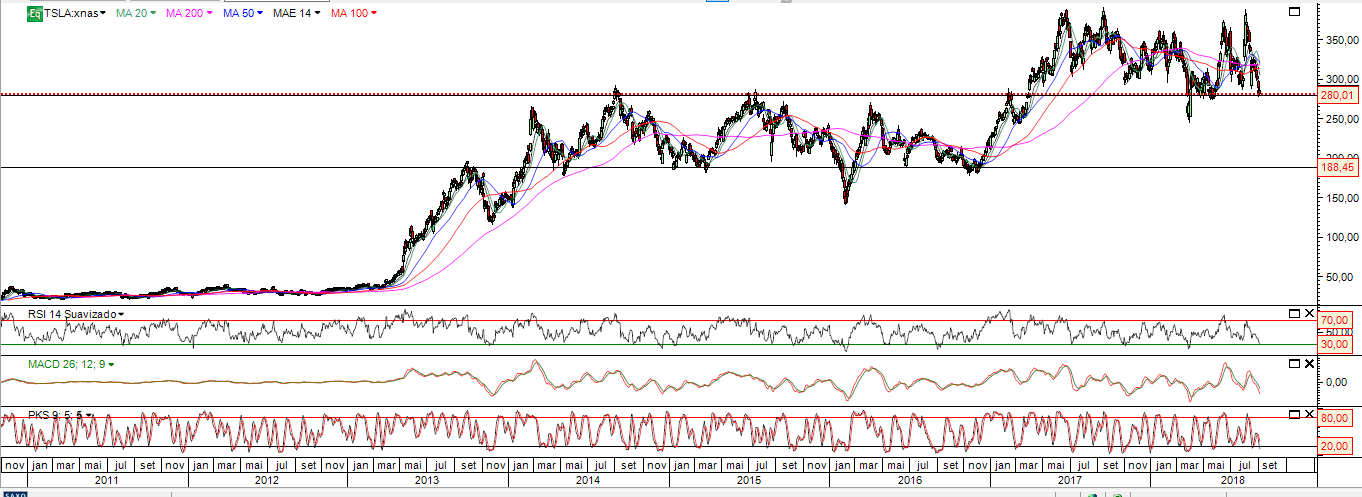Click the 2015 year label on timeline

[748, 480]
